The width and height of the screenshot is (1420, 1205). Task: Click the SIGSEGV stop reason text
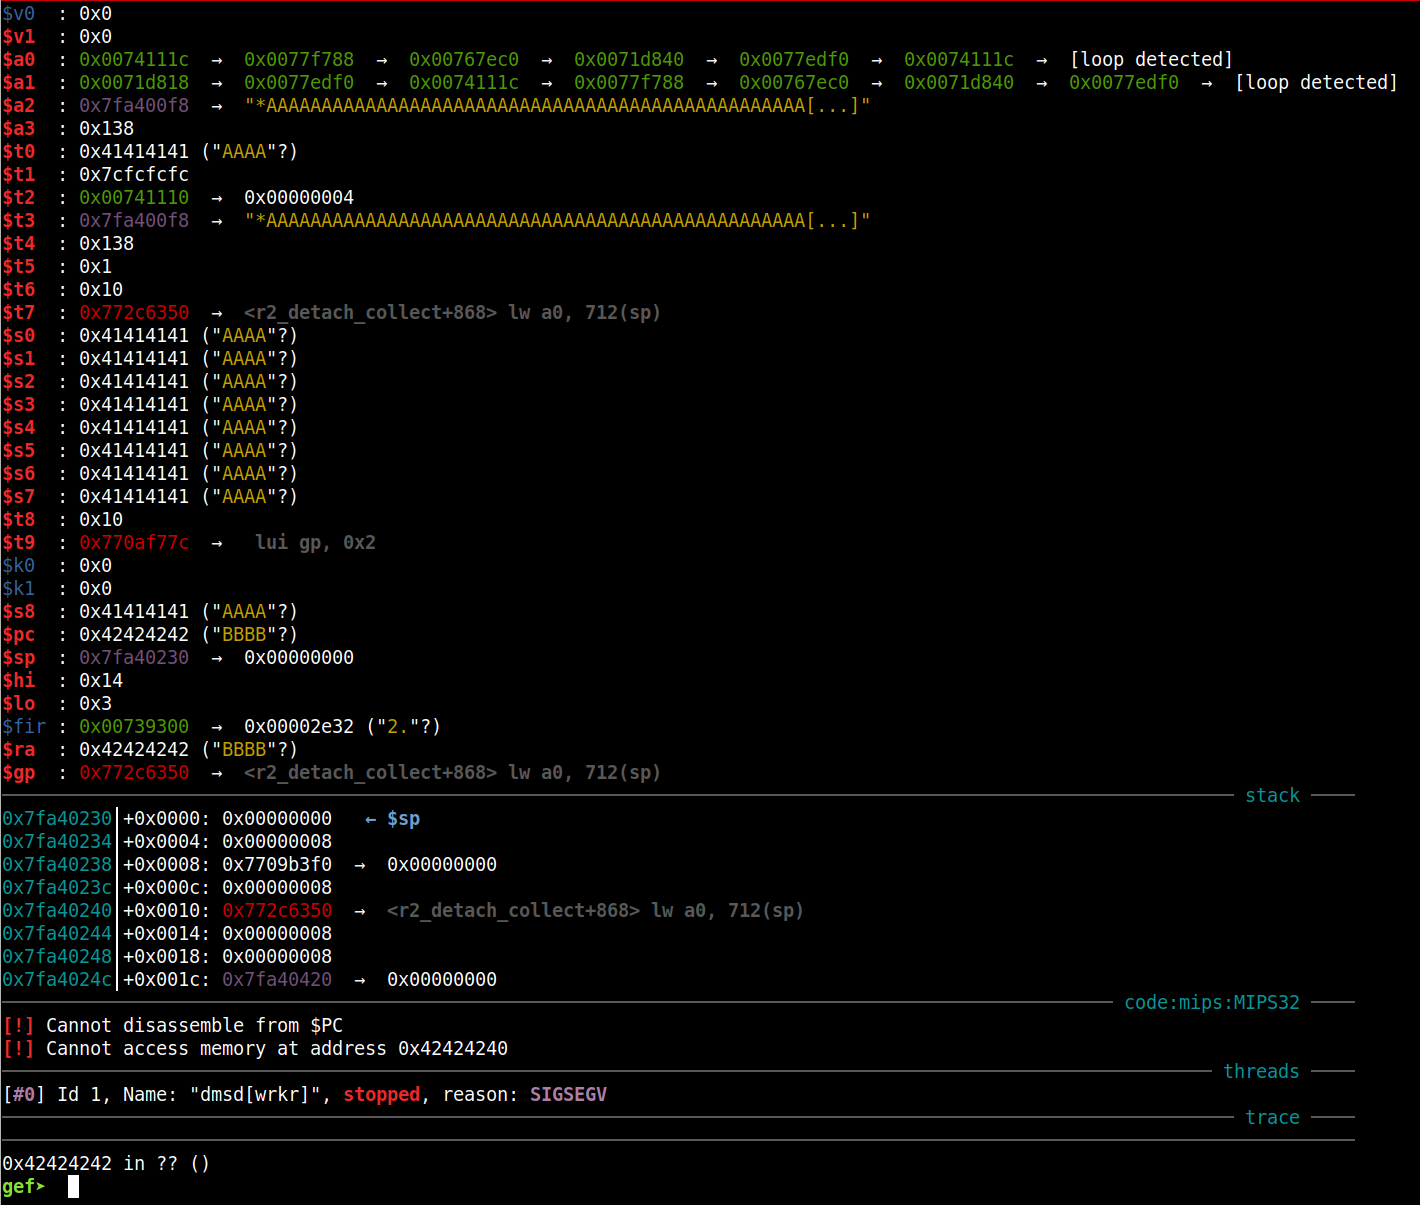tap(568, 1094)
